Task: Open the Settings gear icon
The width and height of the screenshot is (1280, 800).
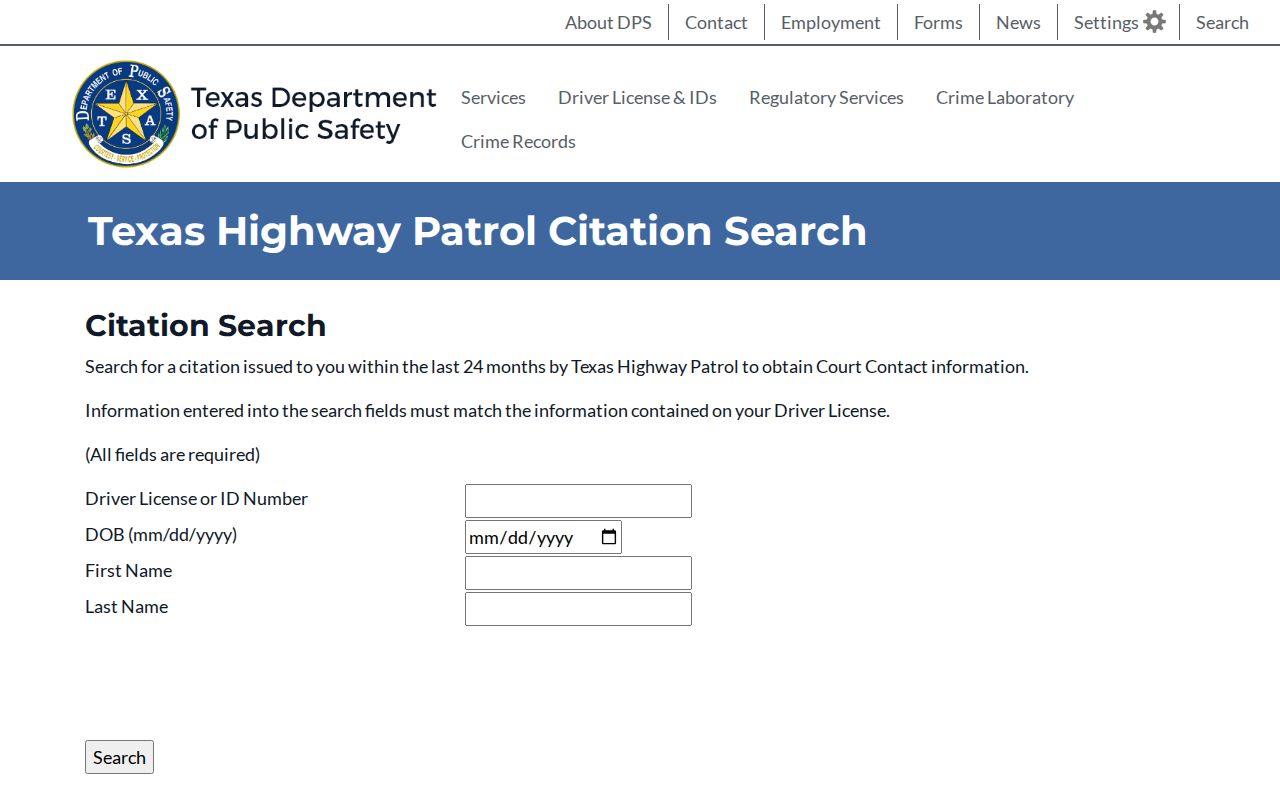Action: point(1154,22)
